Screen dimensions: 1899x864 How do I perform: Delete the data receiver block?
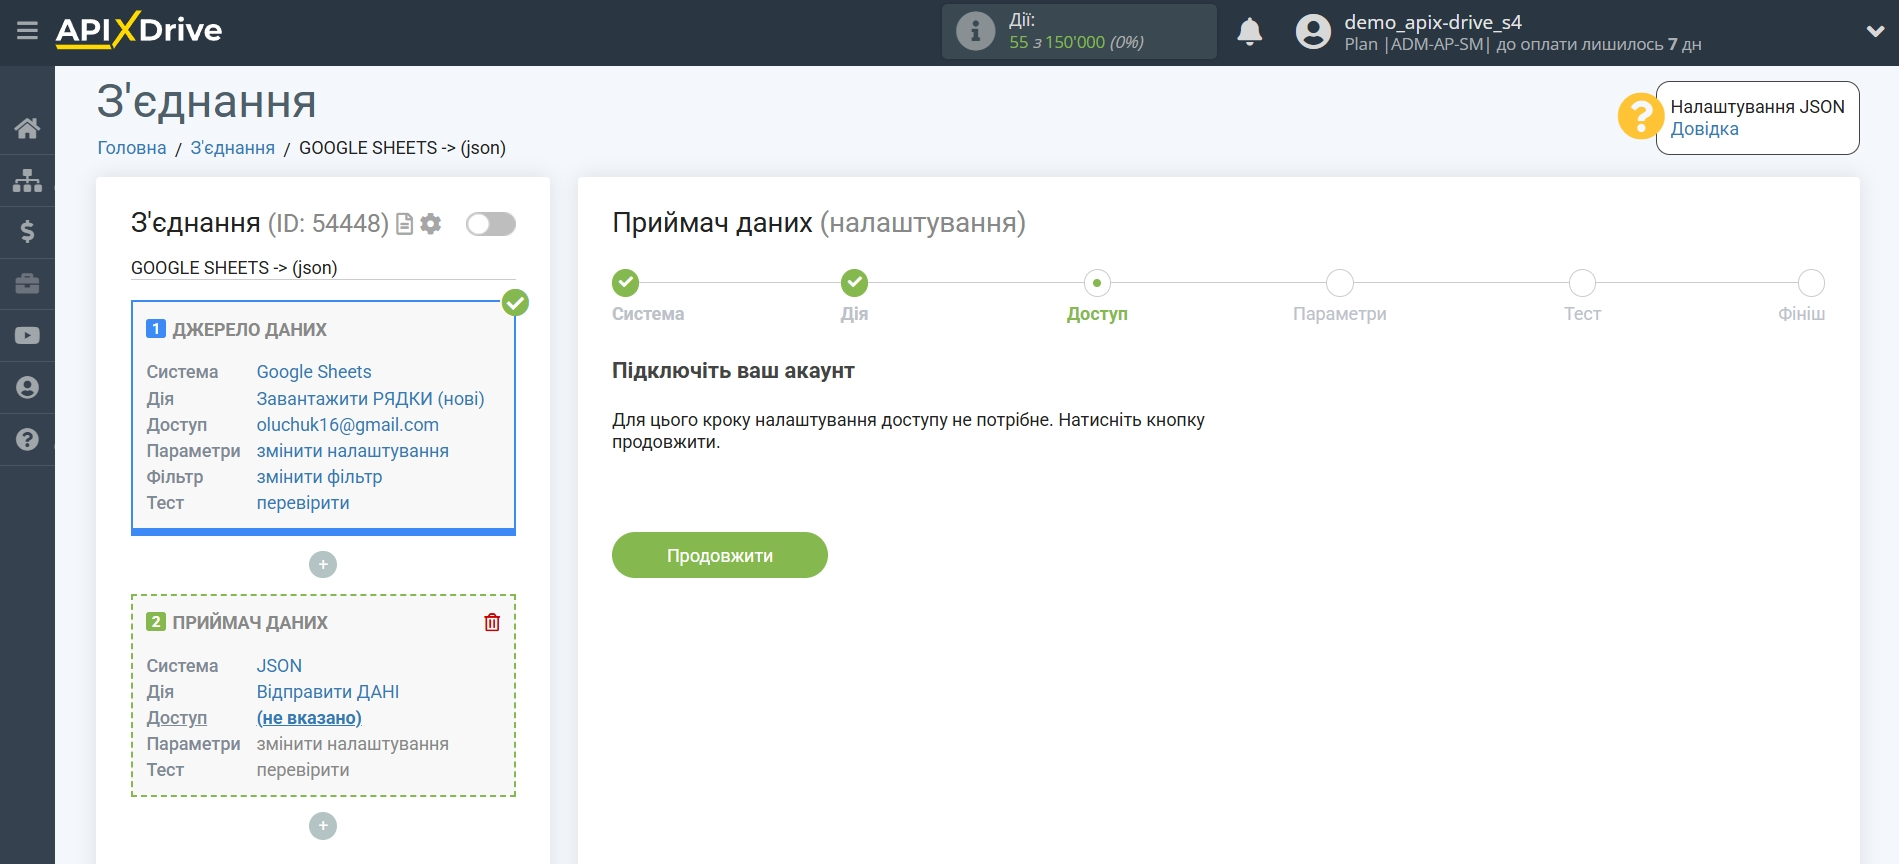pos(492,622)
